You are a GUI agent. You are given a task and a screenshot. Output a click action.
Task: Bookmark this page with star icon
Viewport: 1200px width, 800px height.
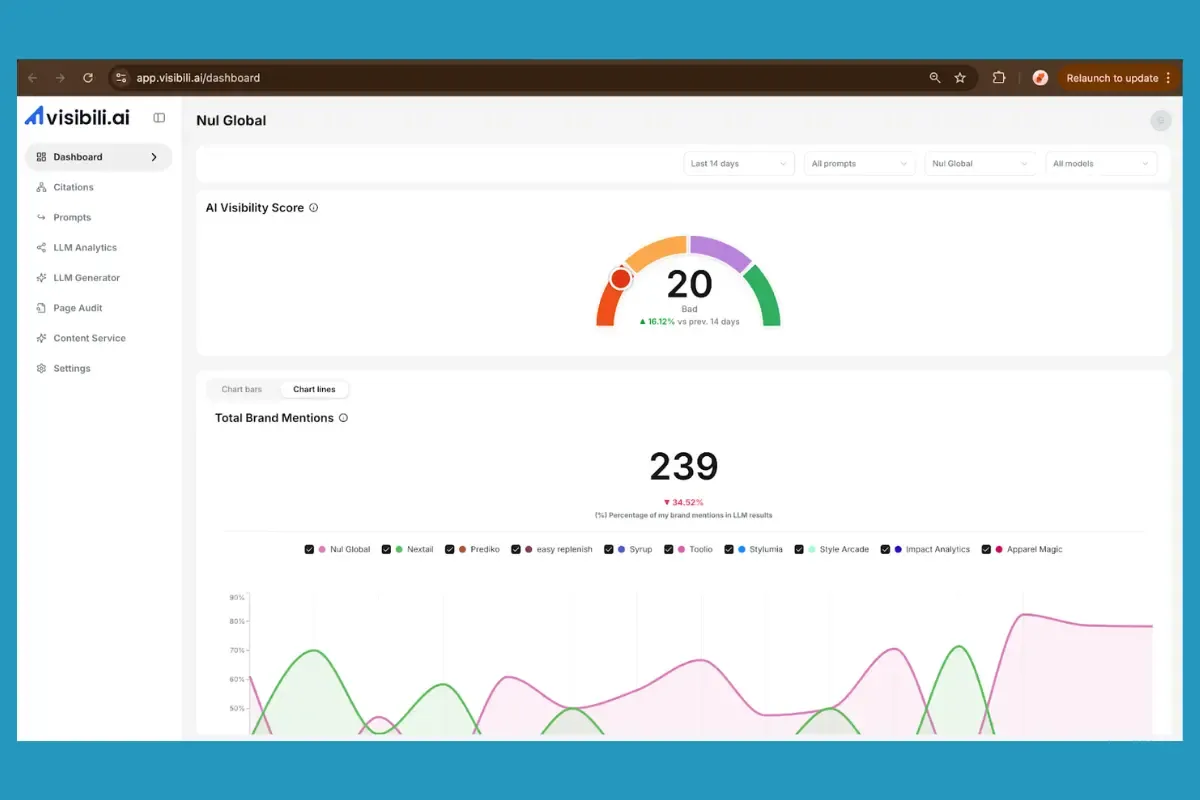tap(960, 78)
